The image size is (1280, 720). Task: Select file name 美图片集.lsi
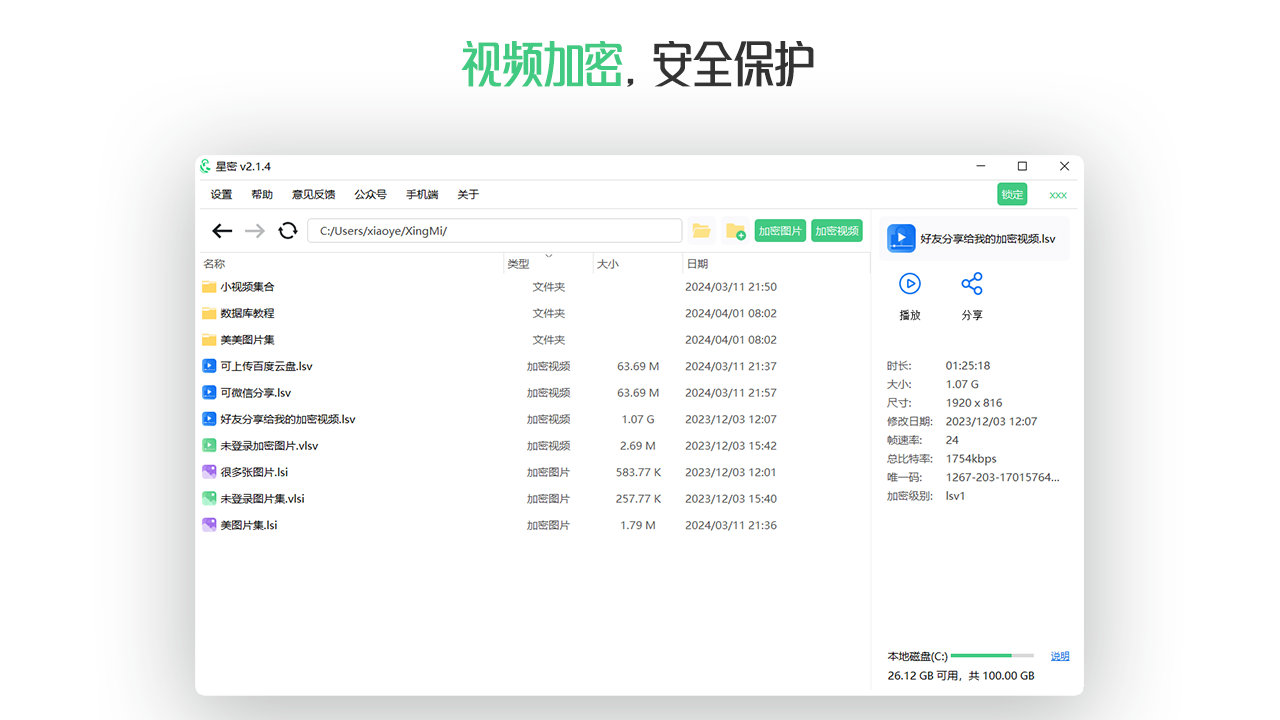[x=249, y=525]
